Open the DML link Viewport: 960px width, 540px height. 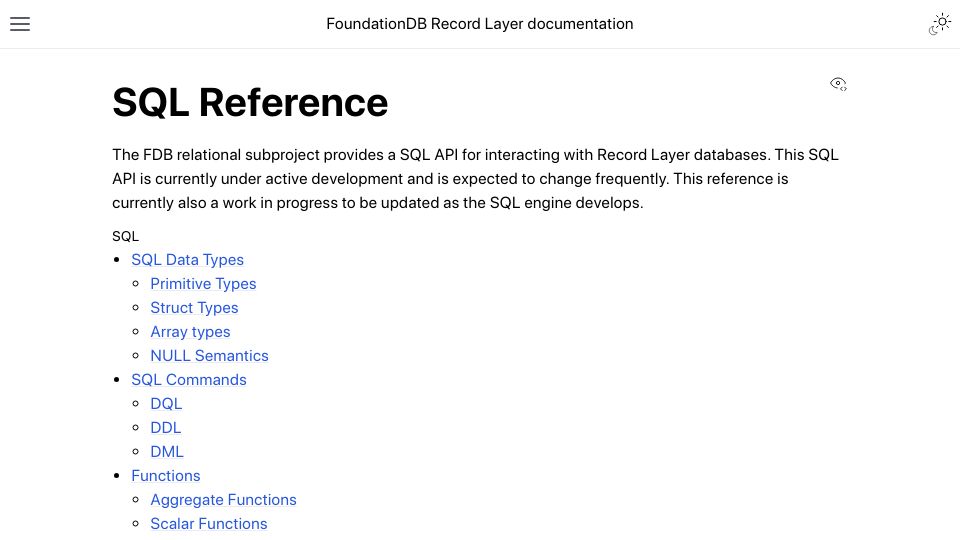167,451
